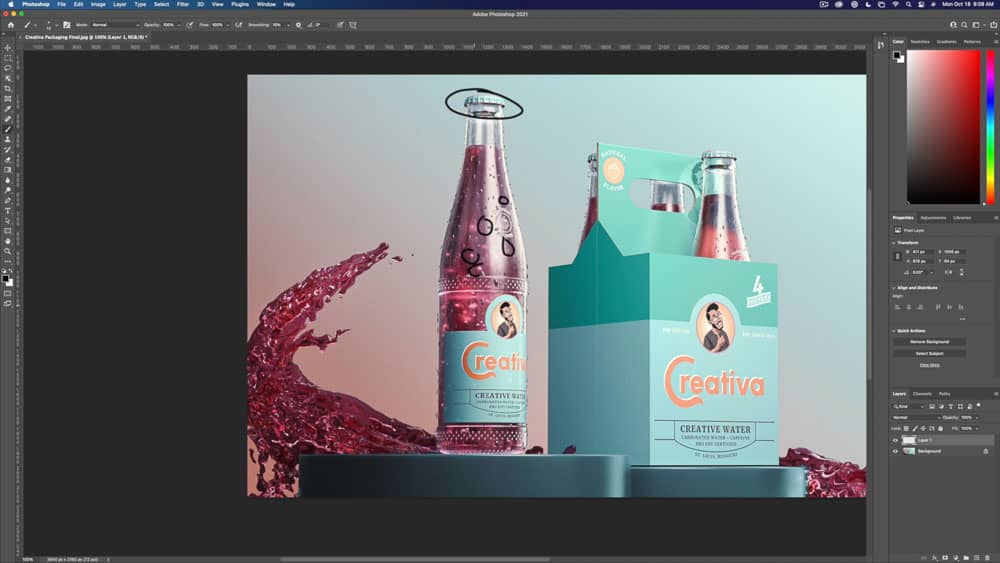
Task: Hide Layer 1 using its eye icon
Action: pyautogui.click(x=895, y=440)
